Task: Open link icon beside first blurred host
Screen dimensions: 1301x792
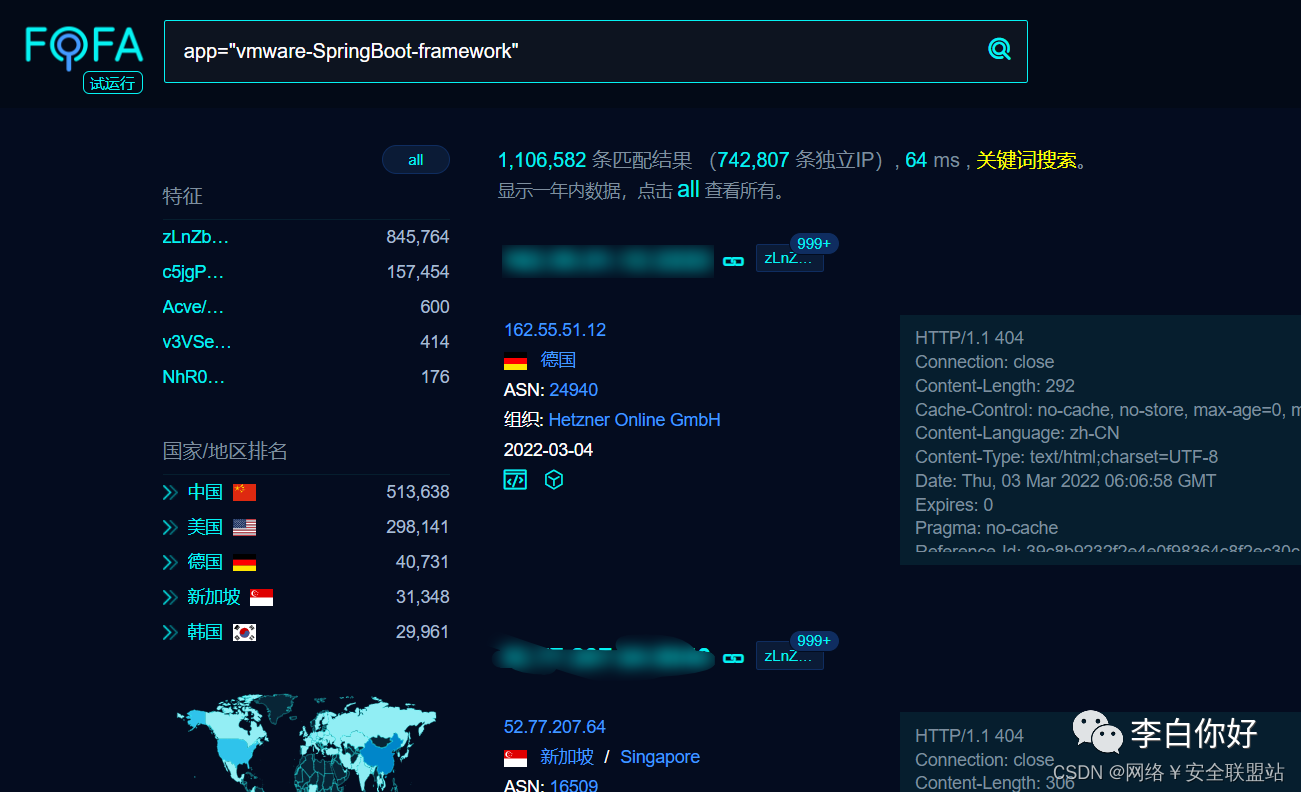Action: (734, 261)
